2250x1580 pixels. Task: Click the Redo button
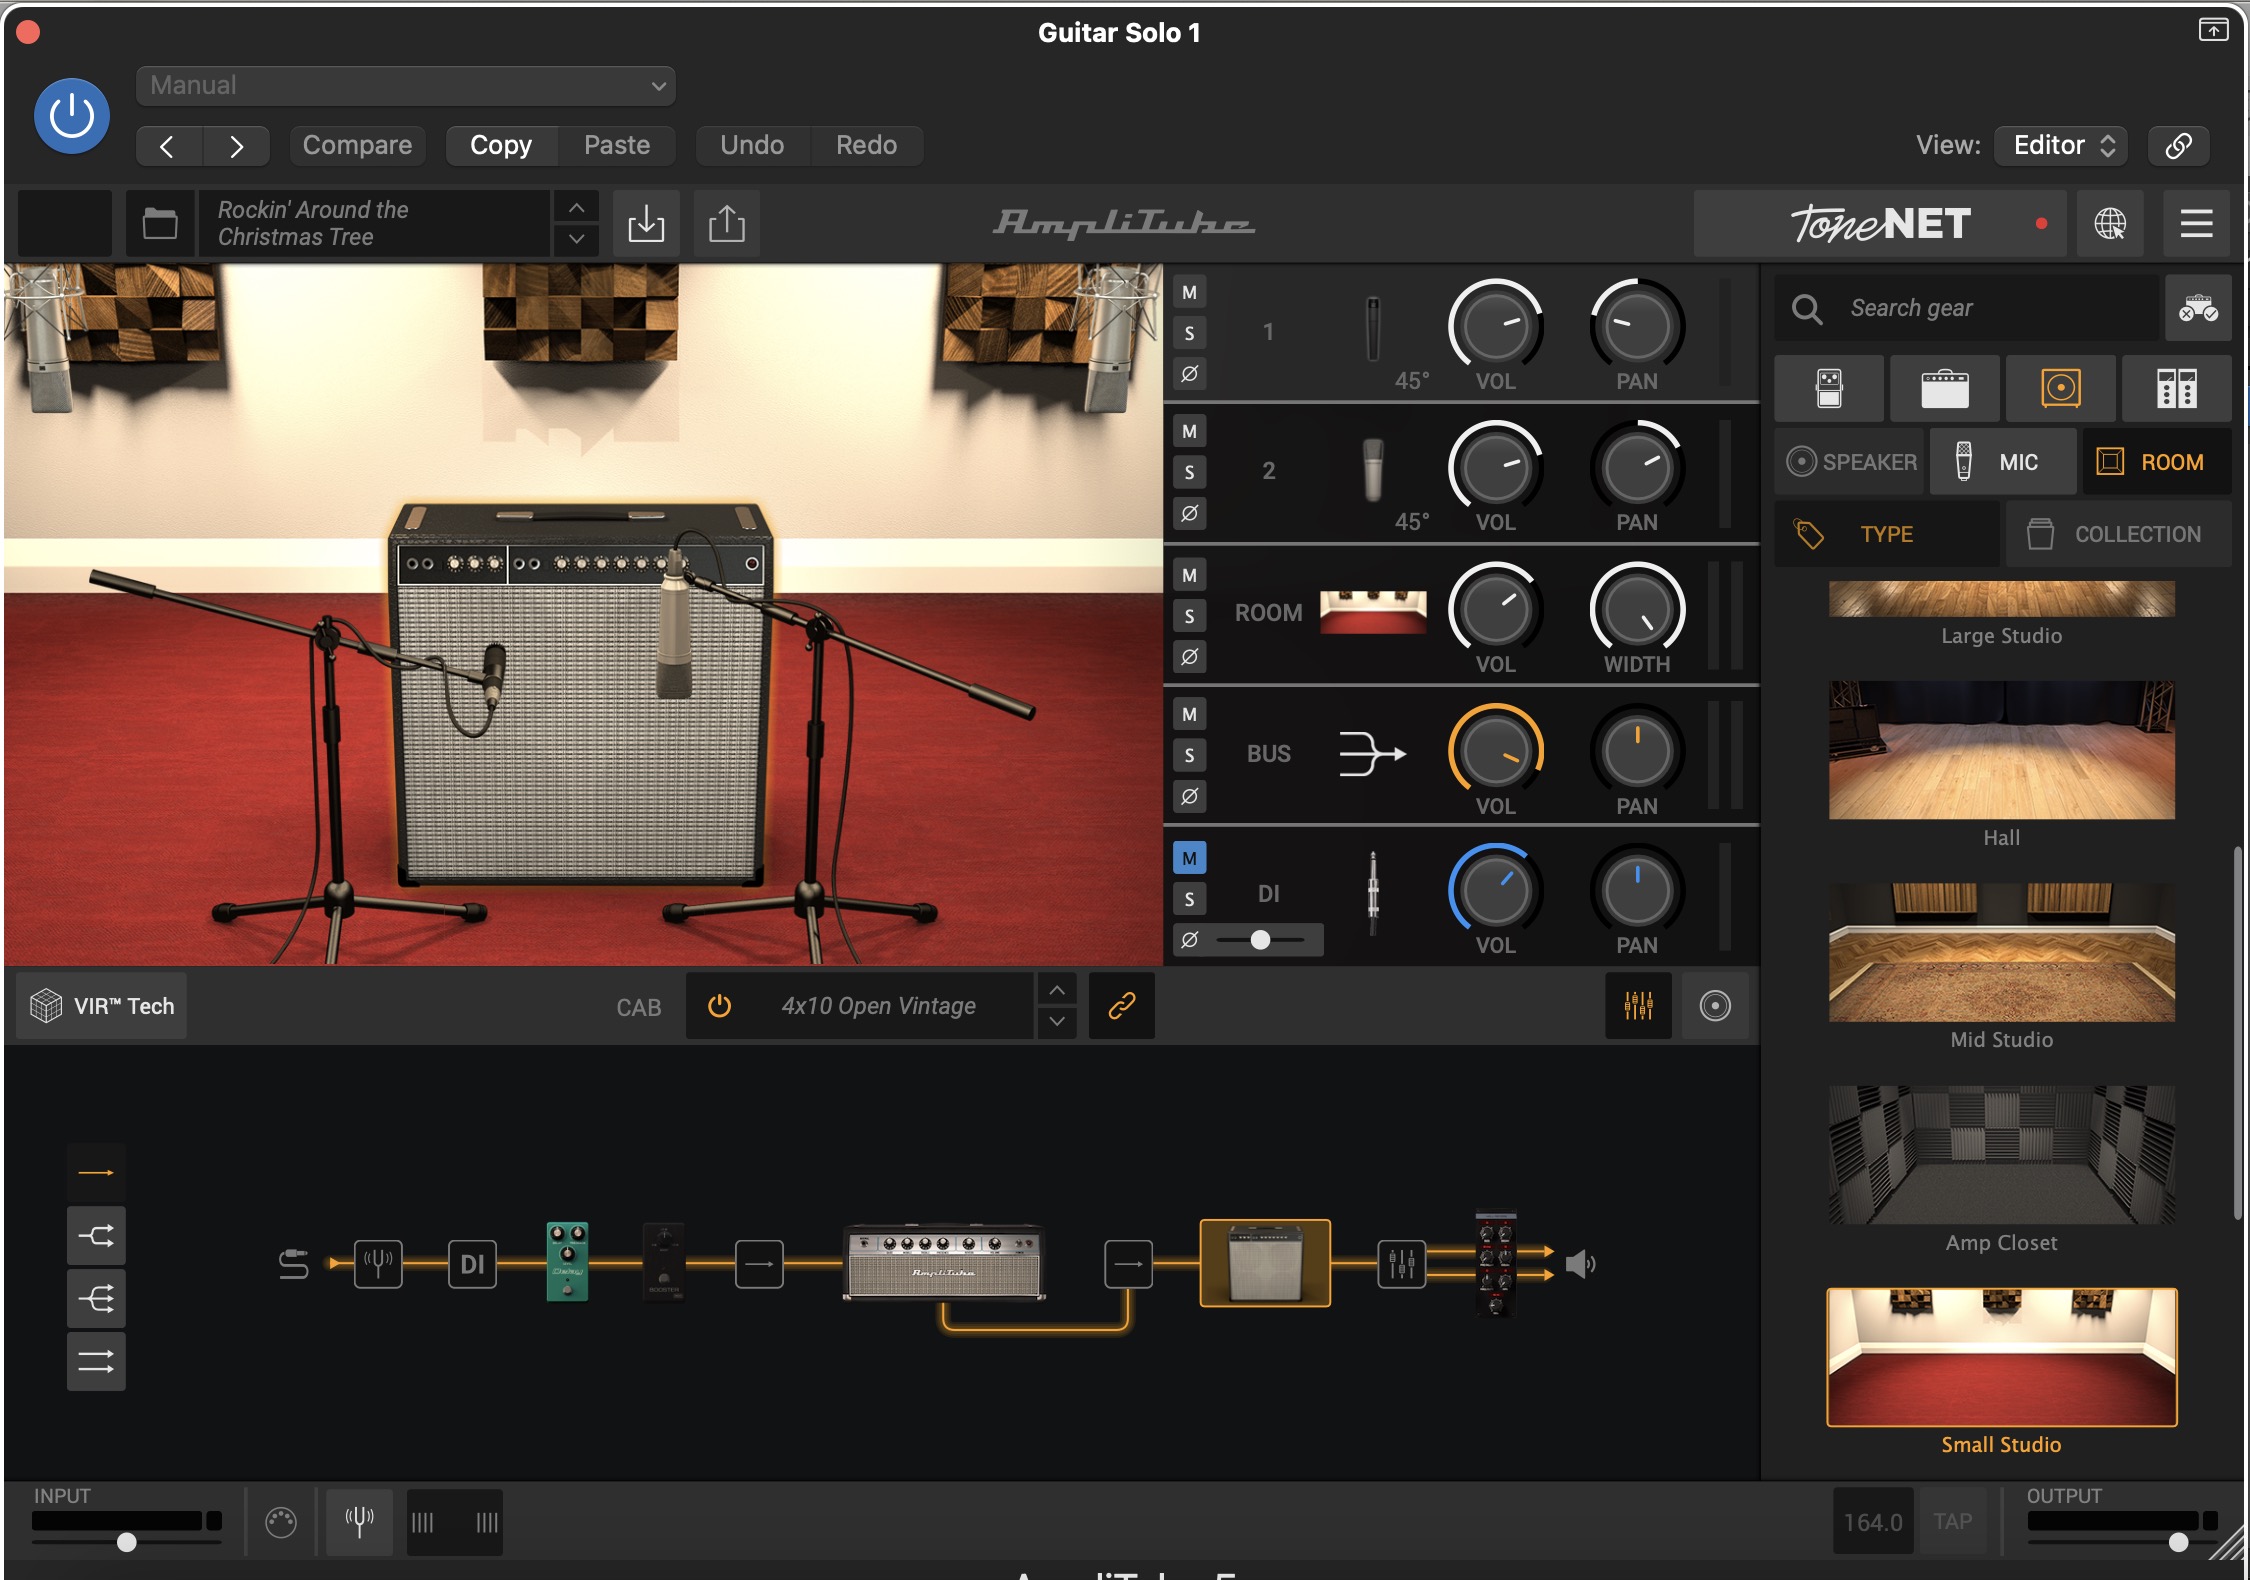click(x=866, y=146)
